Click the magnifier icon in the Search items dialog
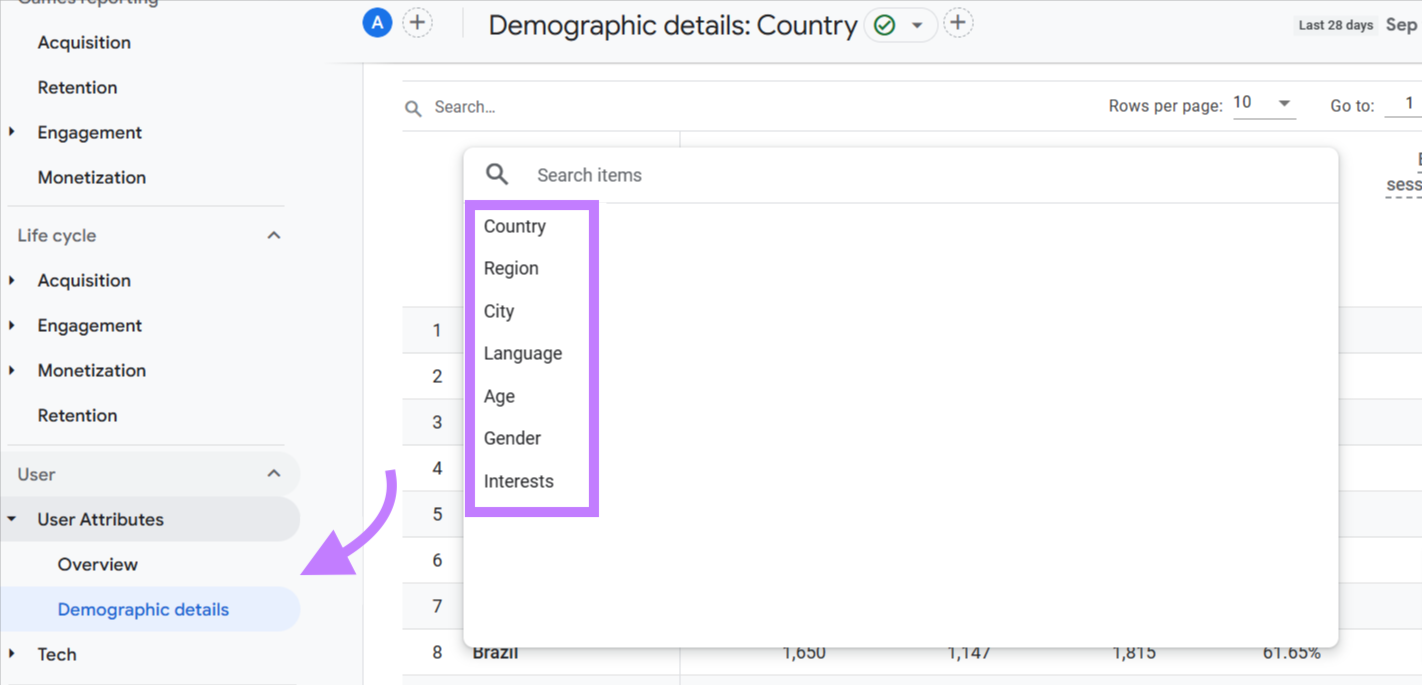Viewport: 1422px width, 685px height. point(496,174)
